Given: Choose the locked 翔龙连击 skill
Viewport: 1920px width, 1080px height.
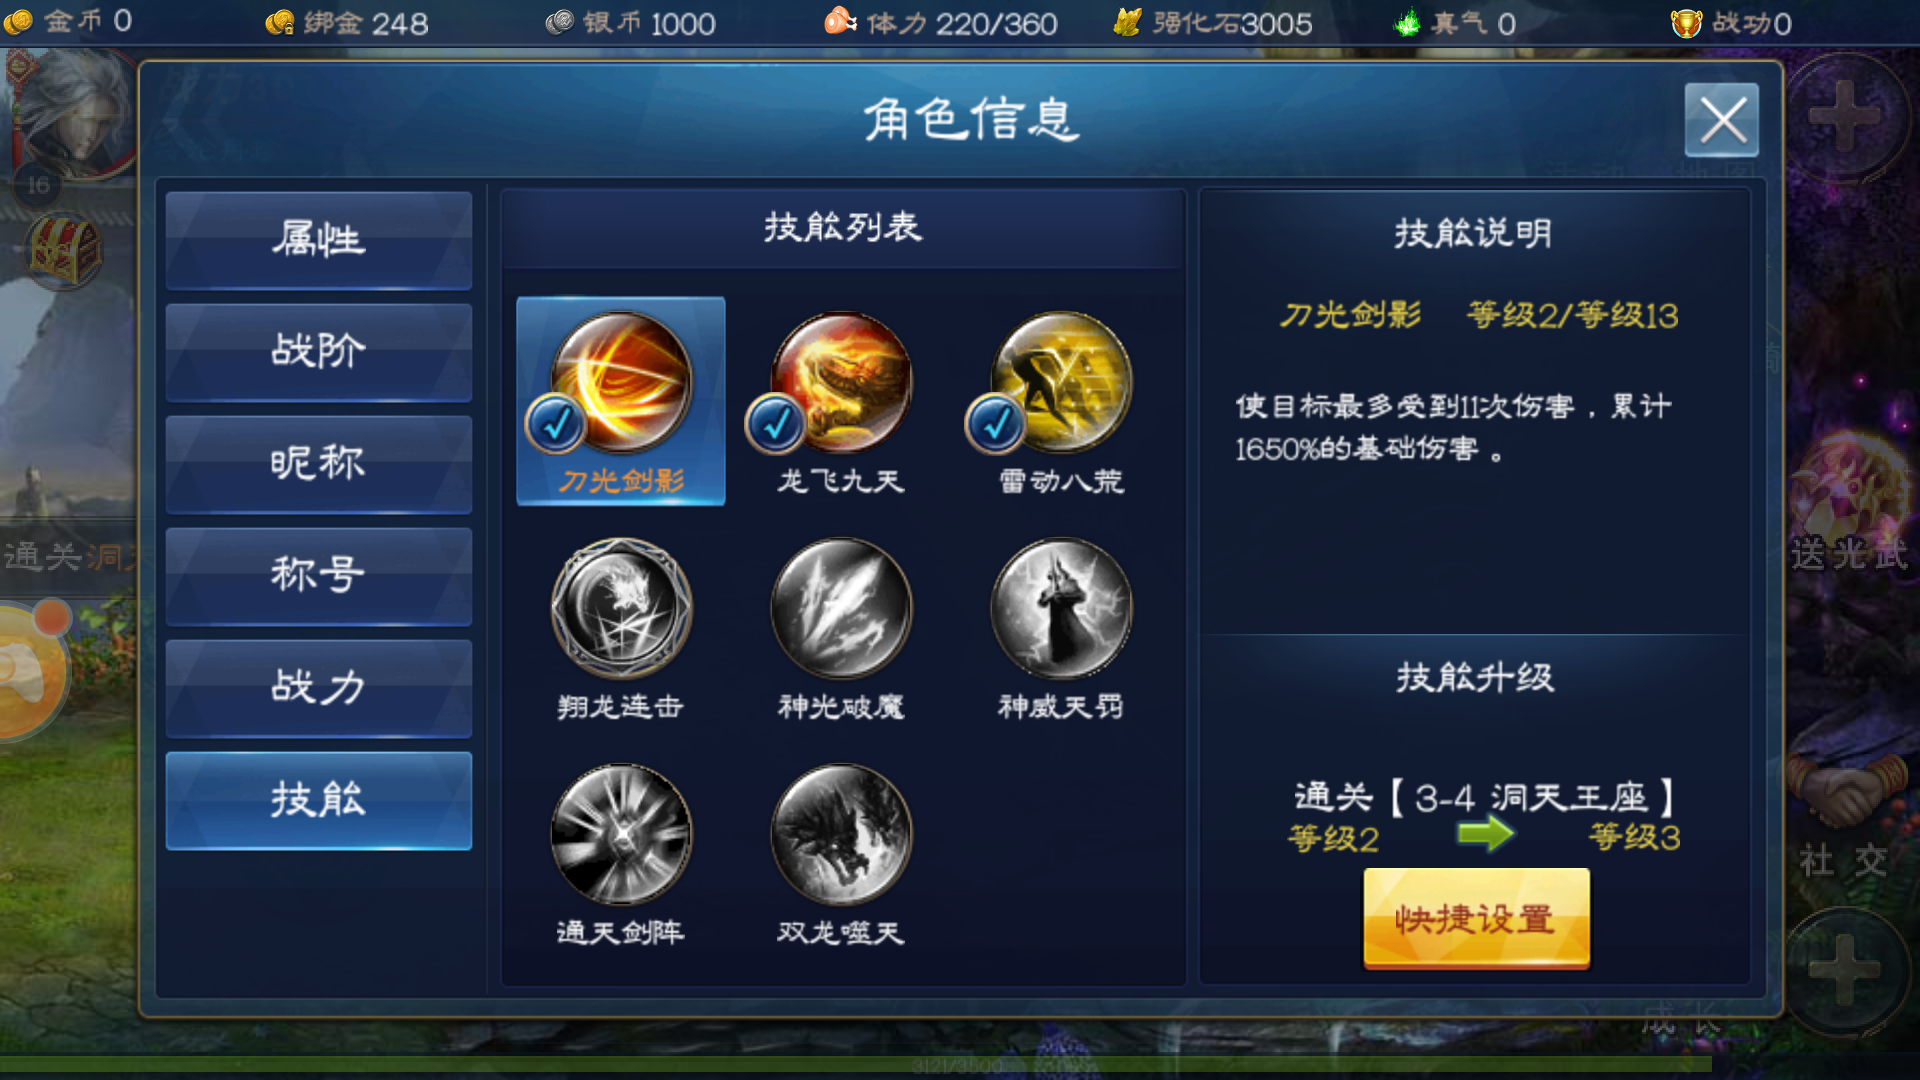Looking at the screenshot, I should pyautogui.click(x=621, y=608).
